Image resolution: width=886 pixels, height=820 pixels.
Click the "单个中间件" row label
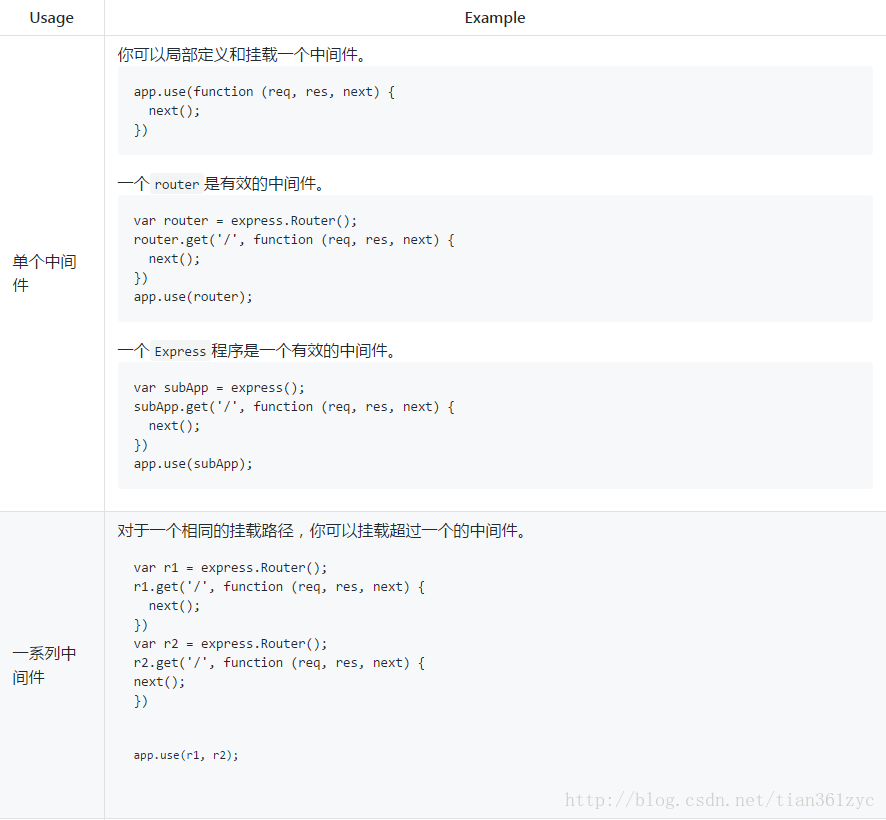pyautogui.click(x=45, y=273)
